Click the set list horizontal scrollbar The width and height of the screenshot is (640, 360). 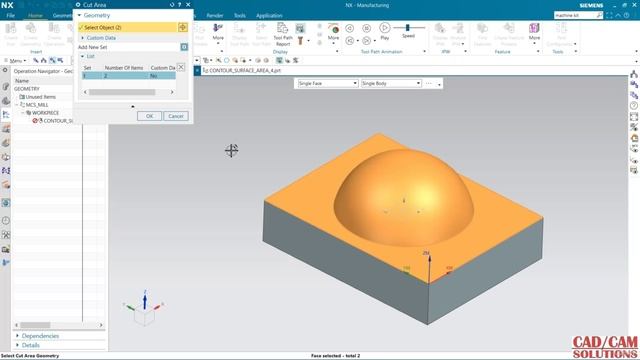coord(122,92)
